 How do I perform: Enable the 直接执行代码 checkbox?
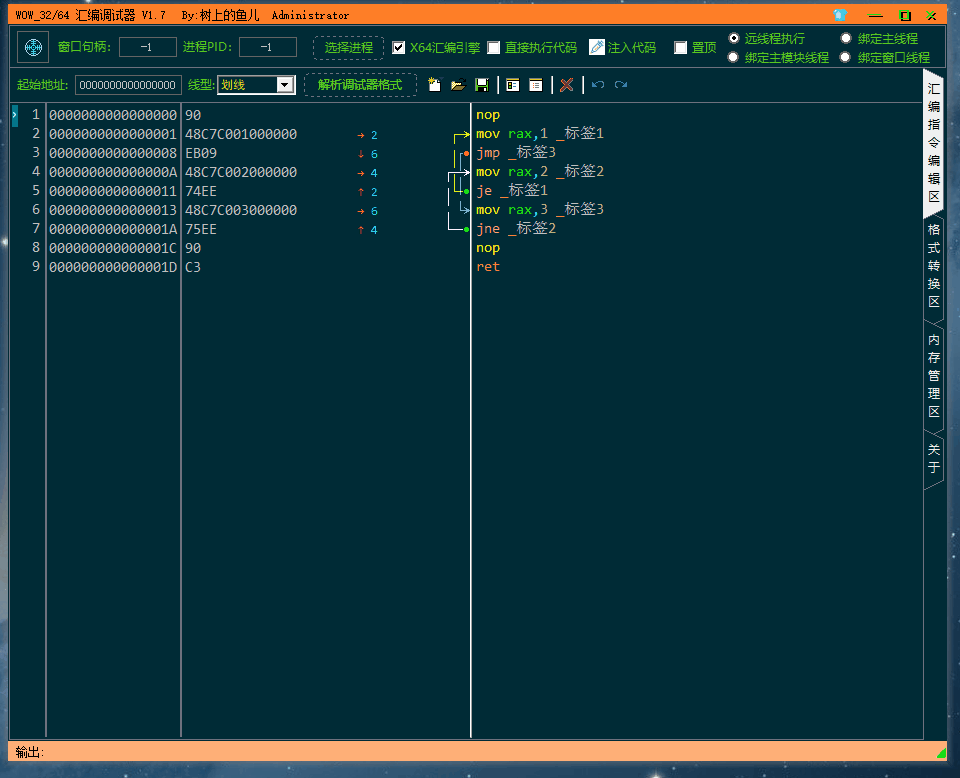(x=493, y=47)
